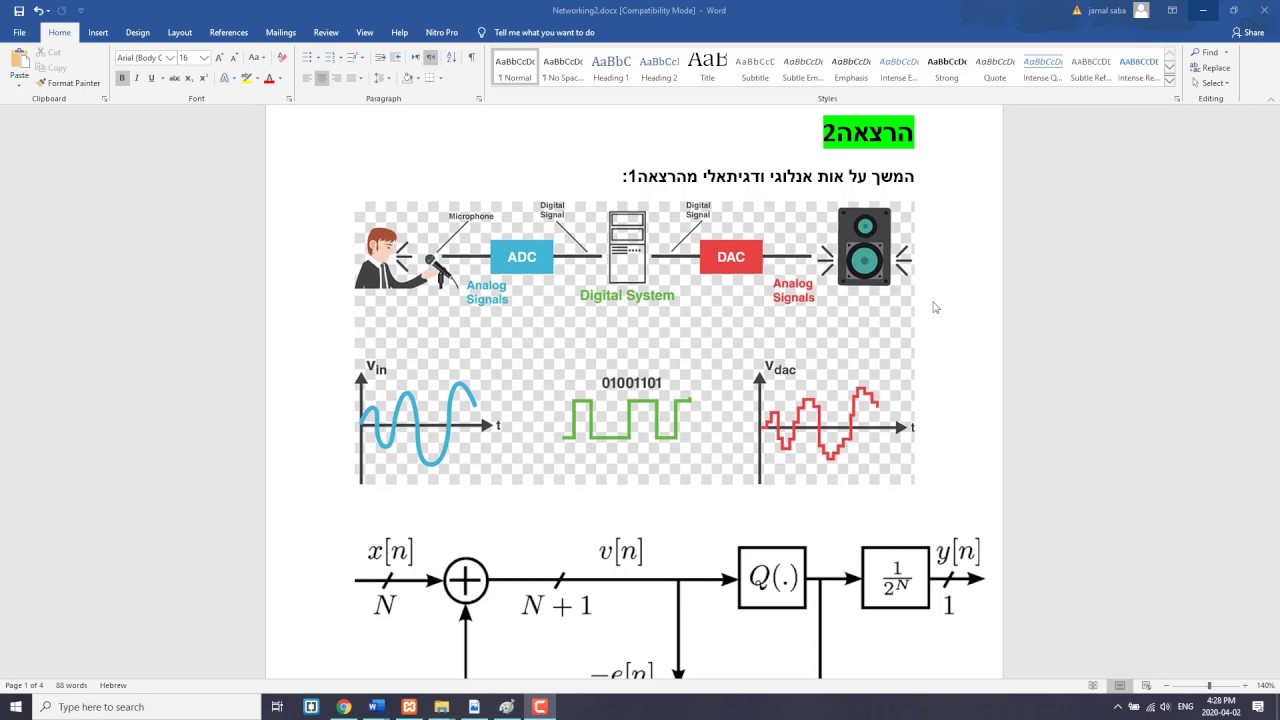Screen dimensions: 1280x720
Task: Click the Tell me what you want field
Action: click(544, 32)
